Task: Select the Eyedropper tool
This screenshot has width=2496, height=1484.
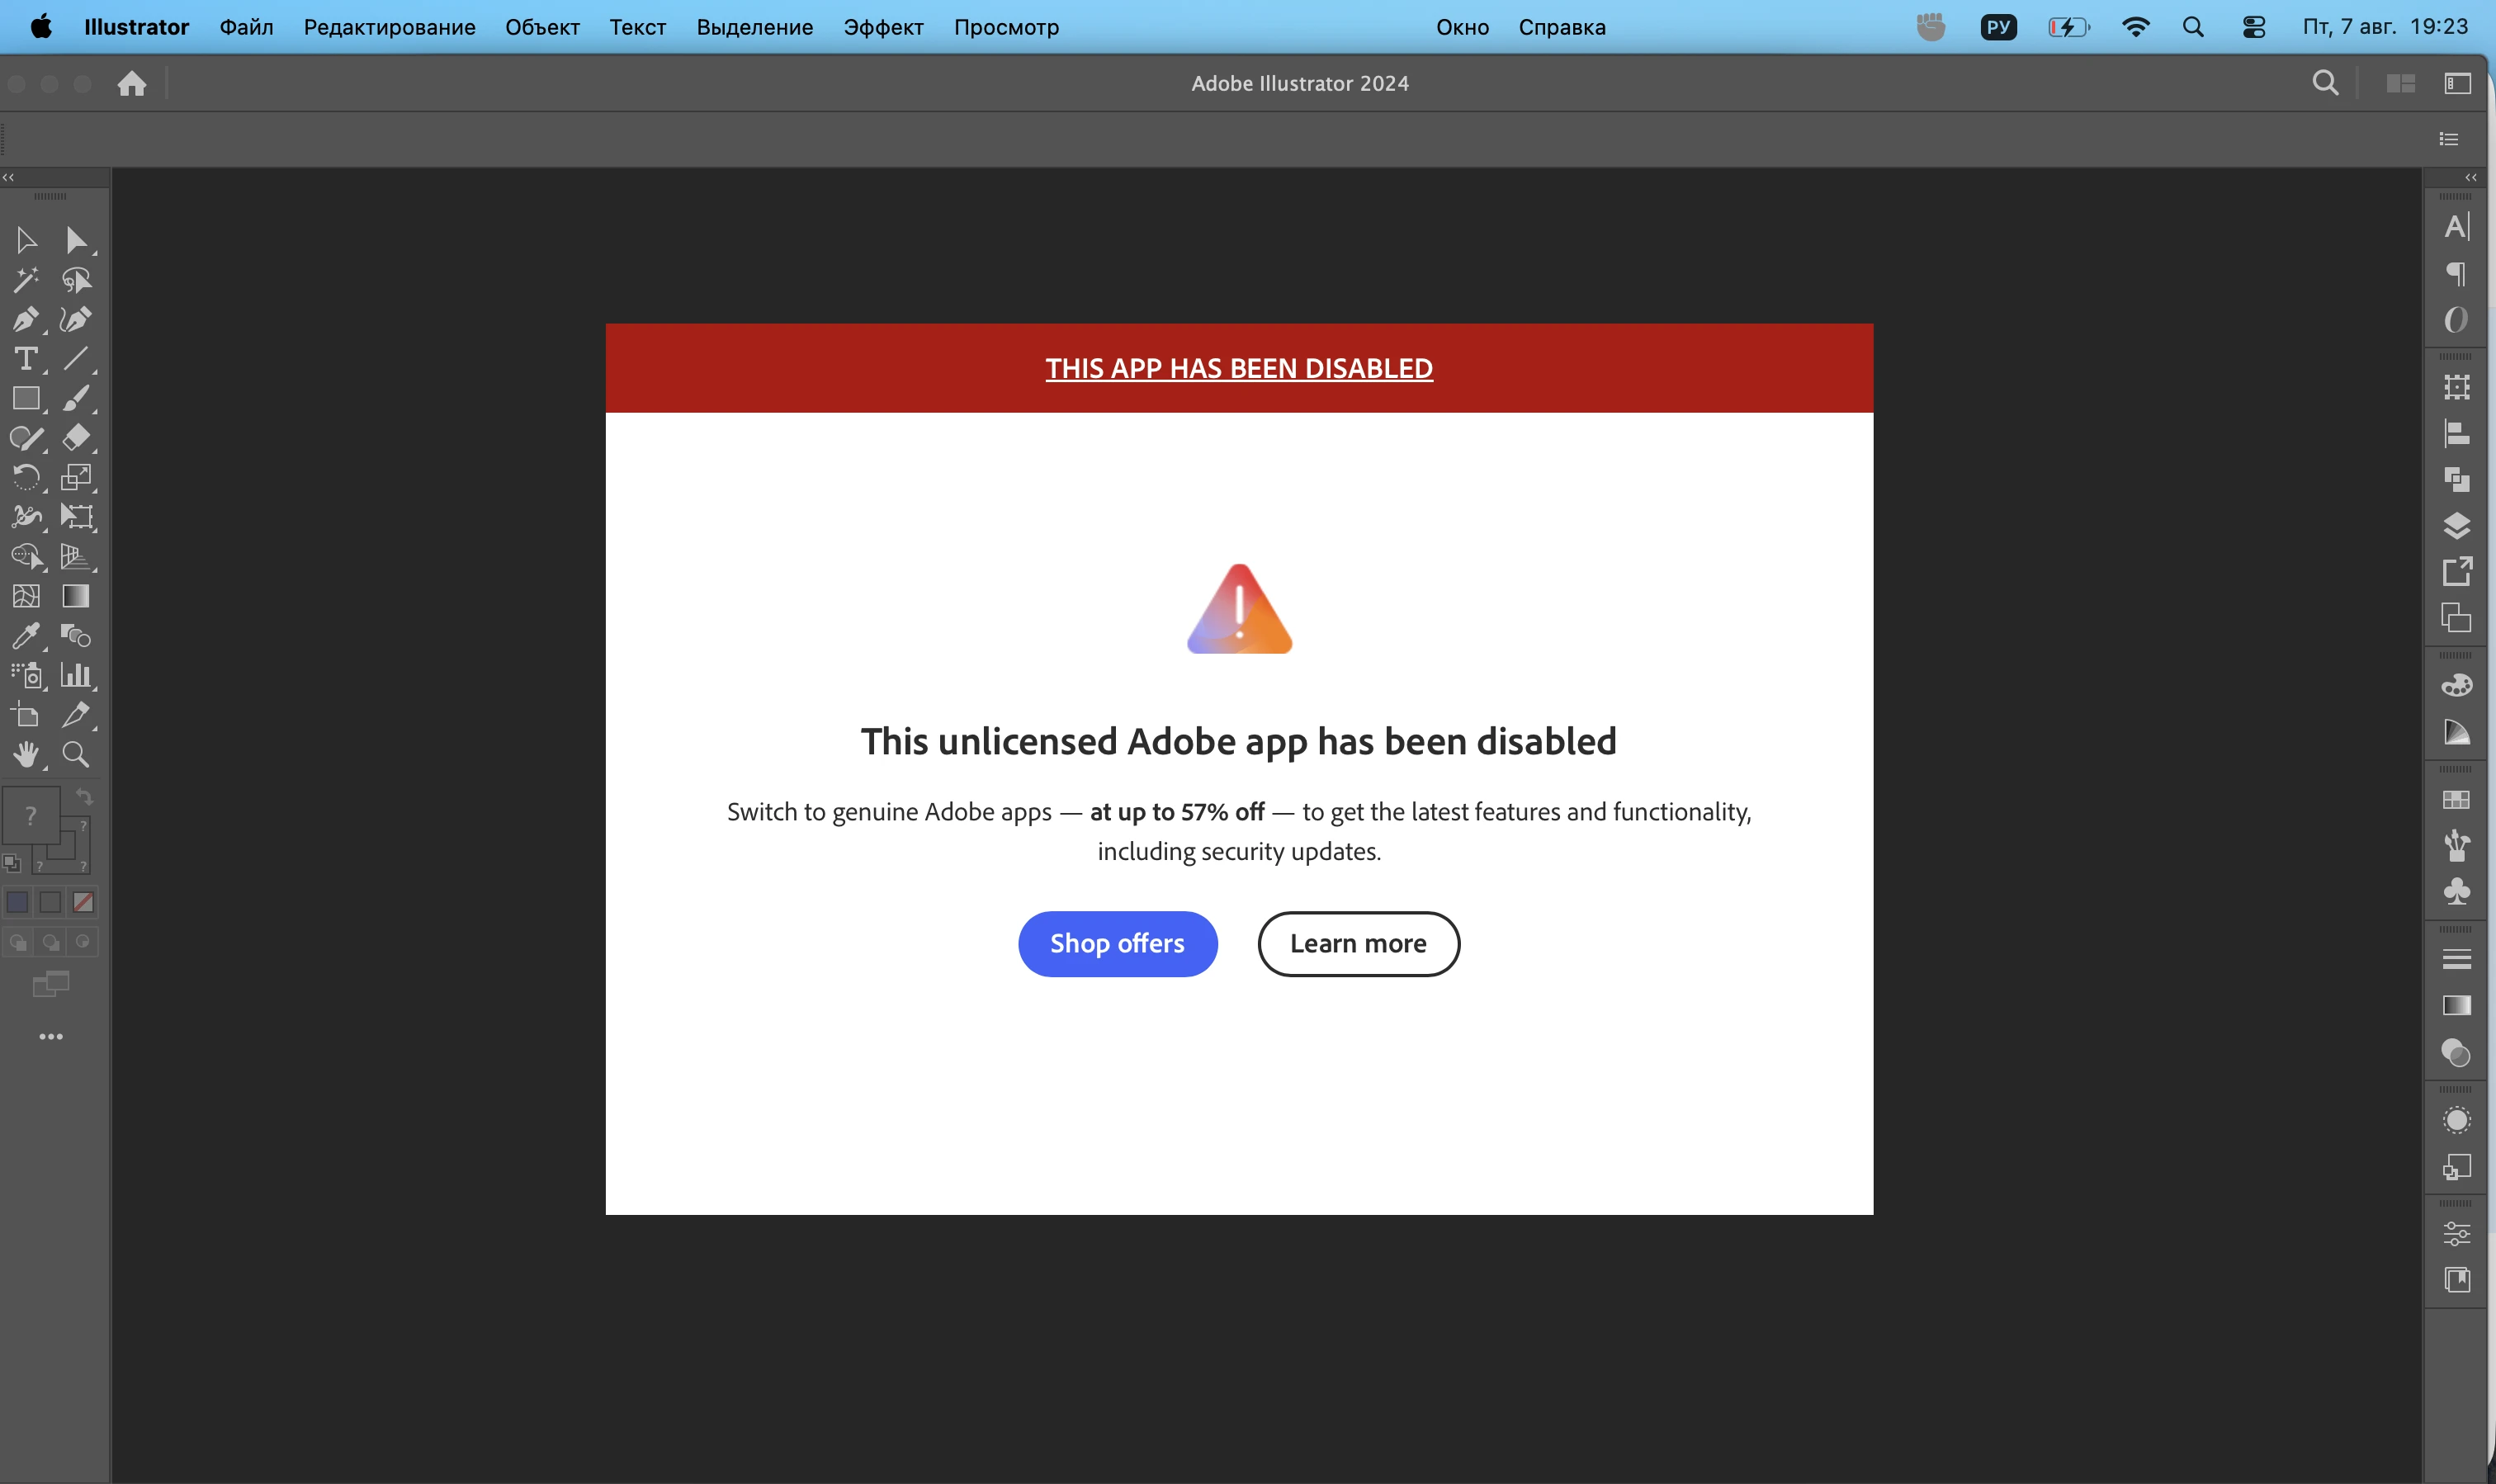Action: (26, 636)
